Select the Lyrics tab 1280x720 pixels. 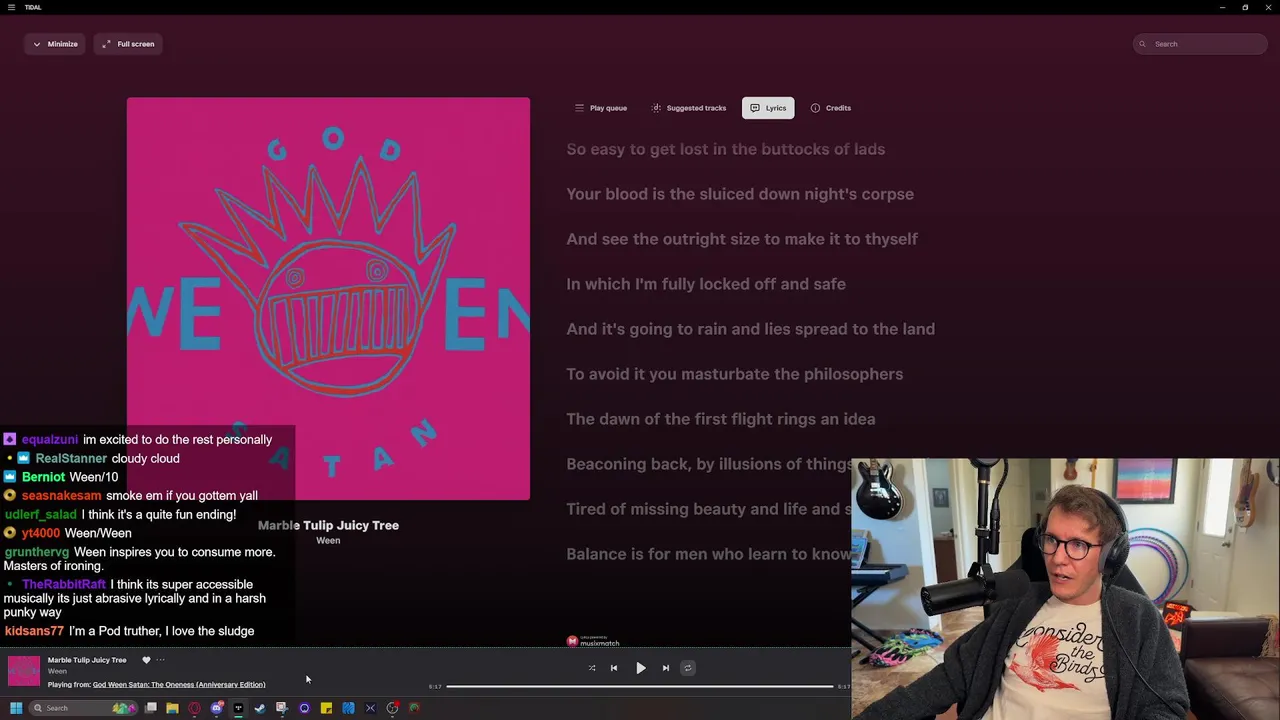(768, 108)
